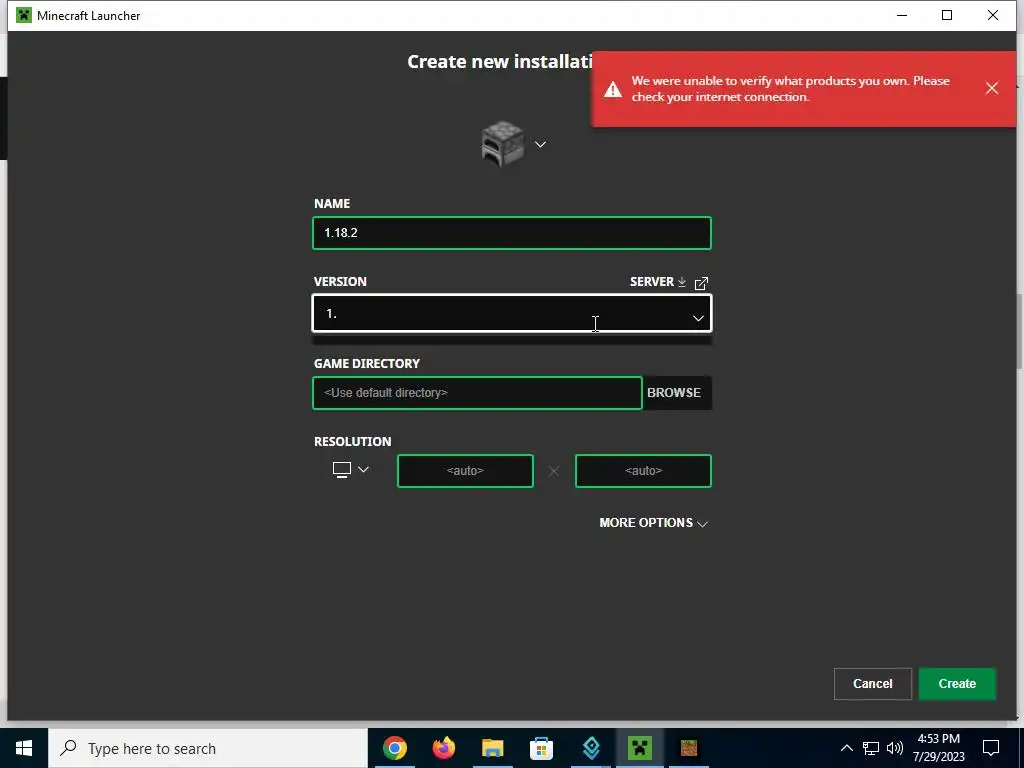Open the Windows Start menu

[24, 748]
